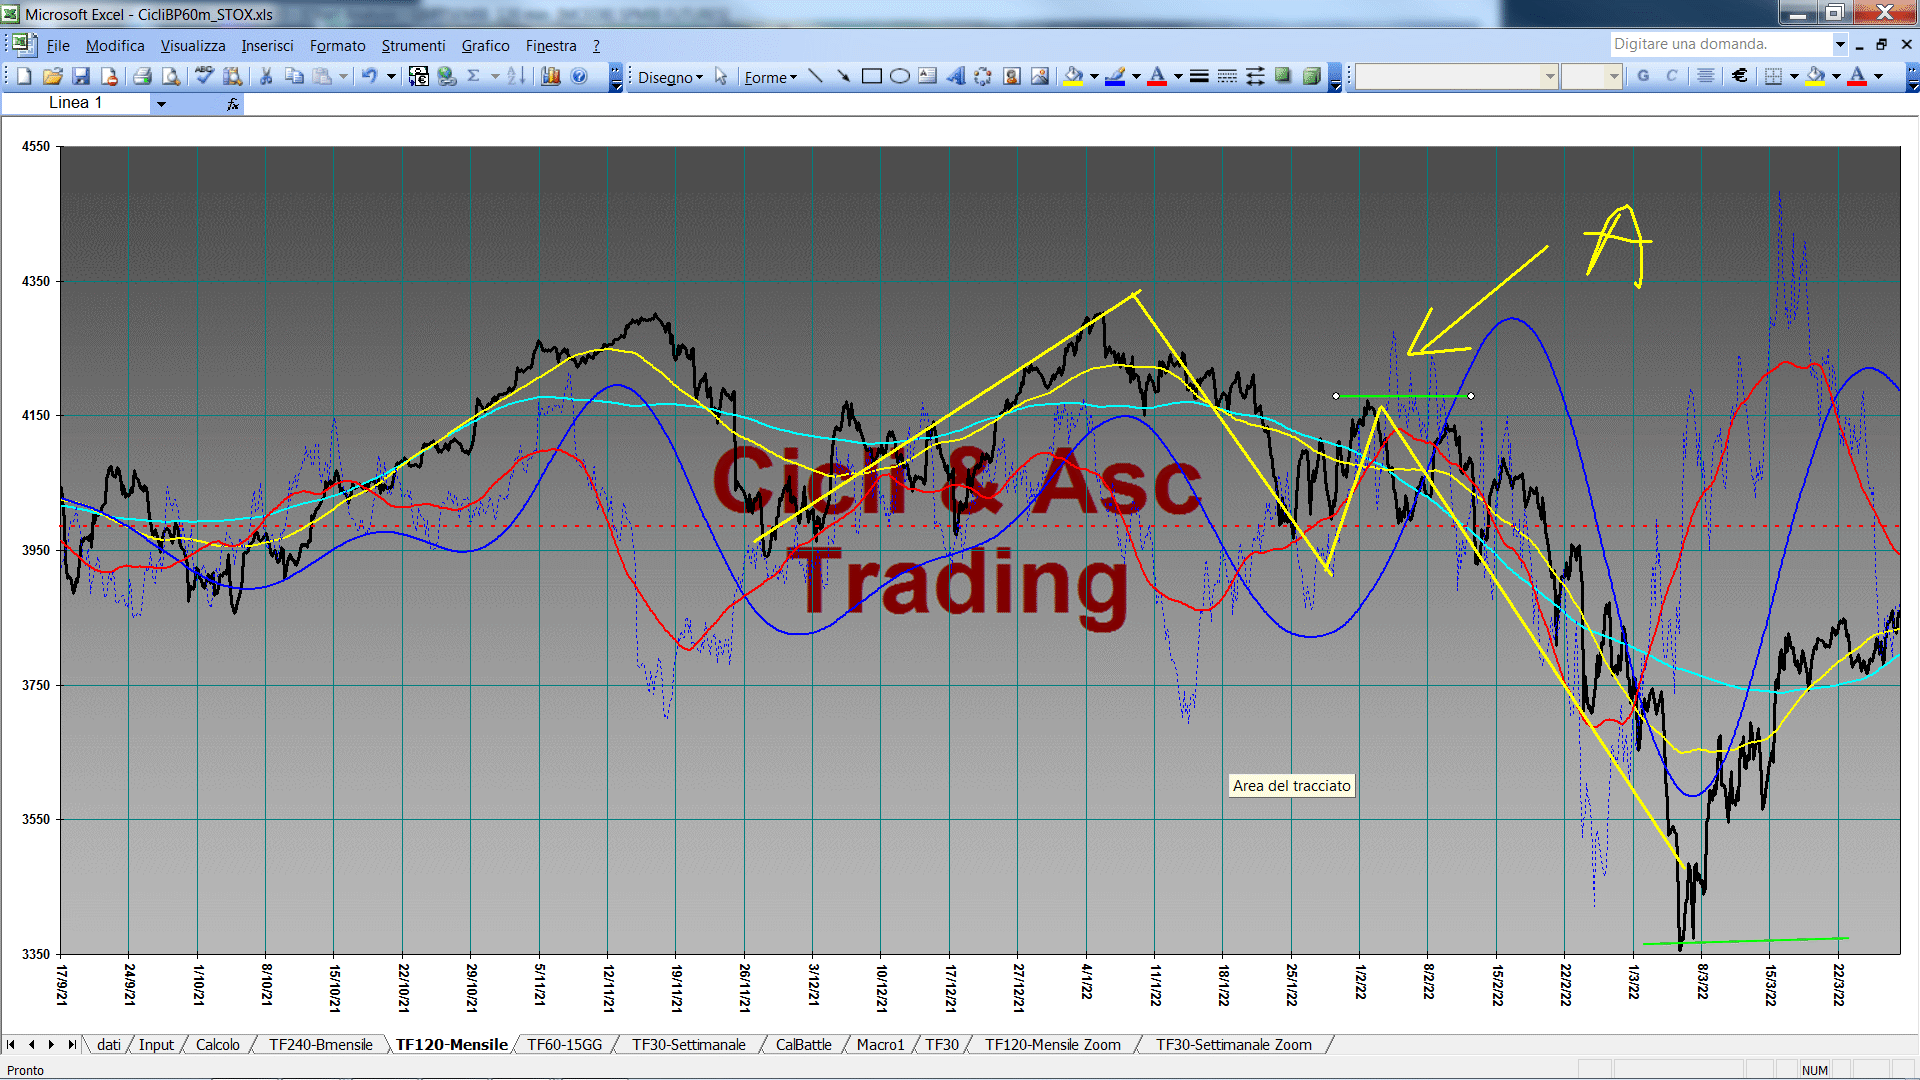Insert a hyperlink with the globe icon
The height and width of the screenshot is (1080, 1920).
(447, 76)
